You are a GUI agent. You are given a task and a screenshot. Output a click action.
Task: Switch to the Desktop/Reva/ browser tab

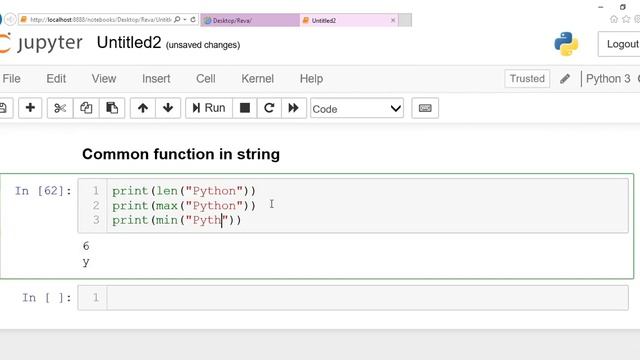tap(250, 20)
